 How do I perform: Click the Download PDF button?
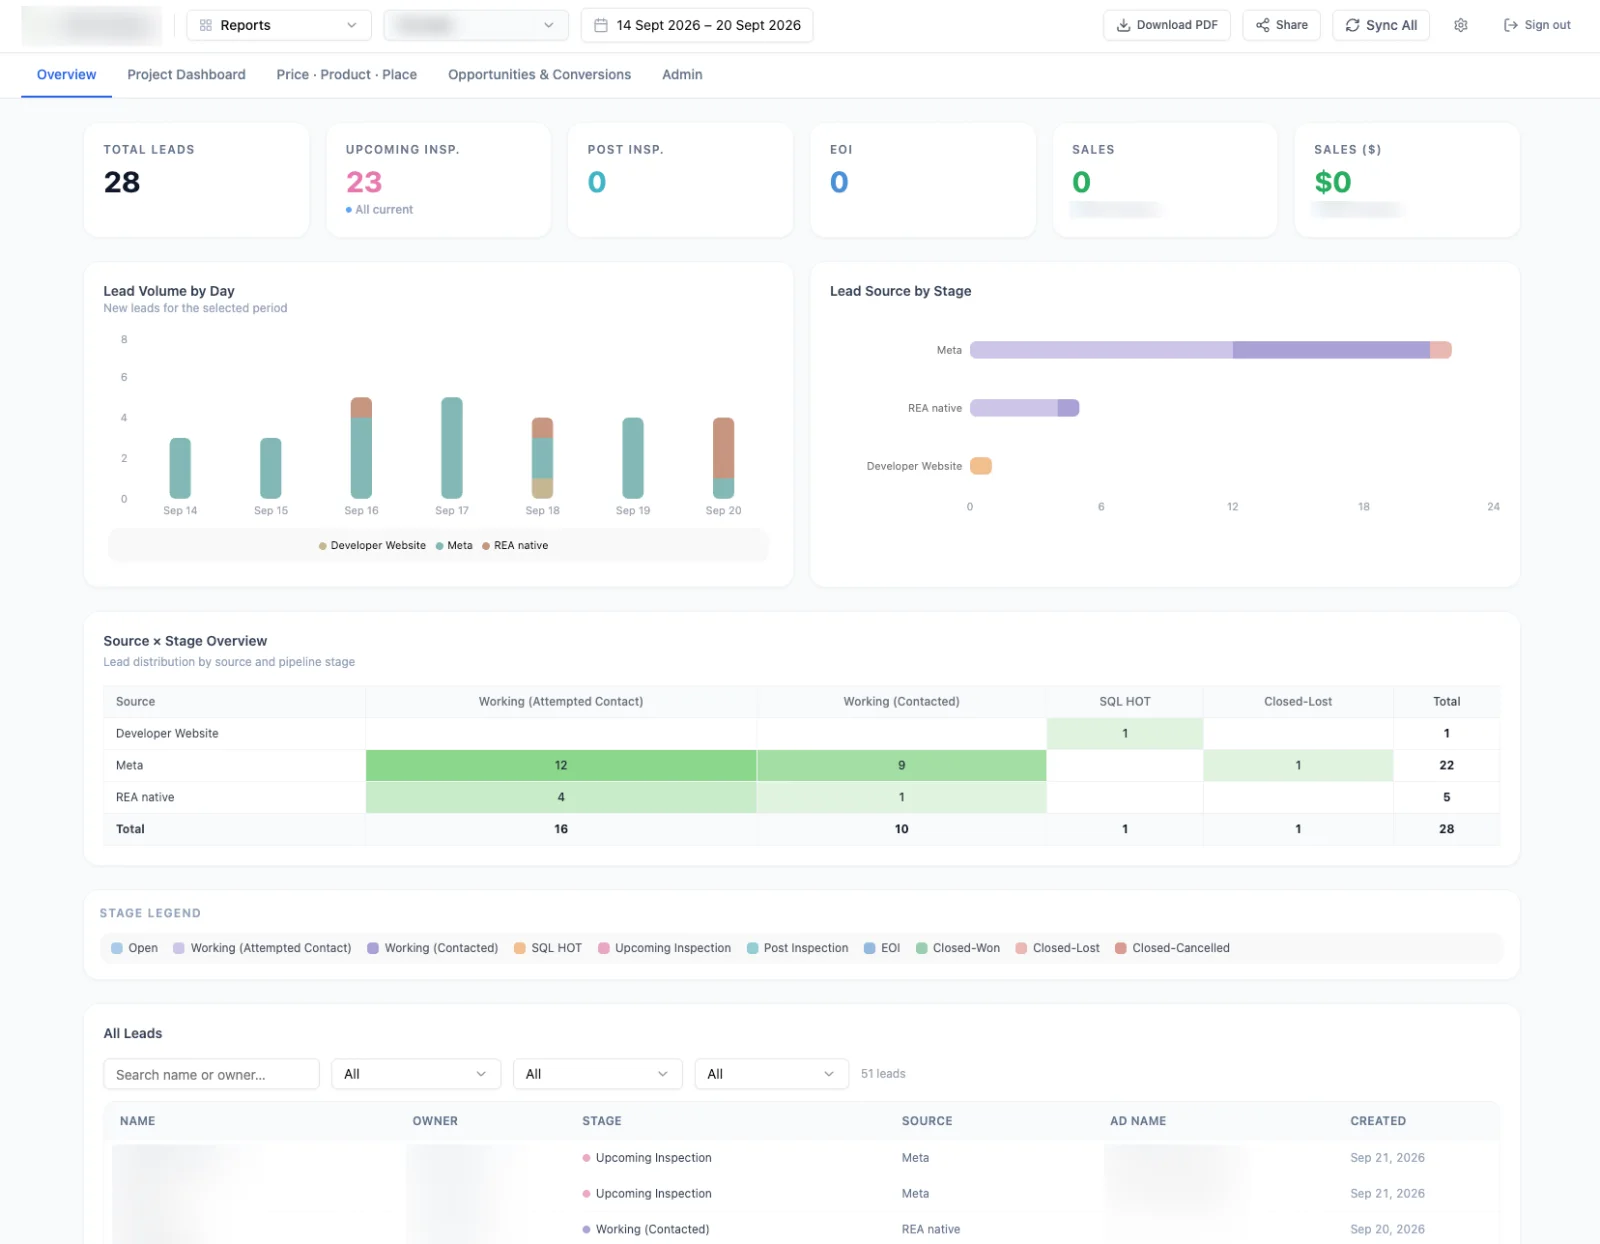tap(1167, 25)
